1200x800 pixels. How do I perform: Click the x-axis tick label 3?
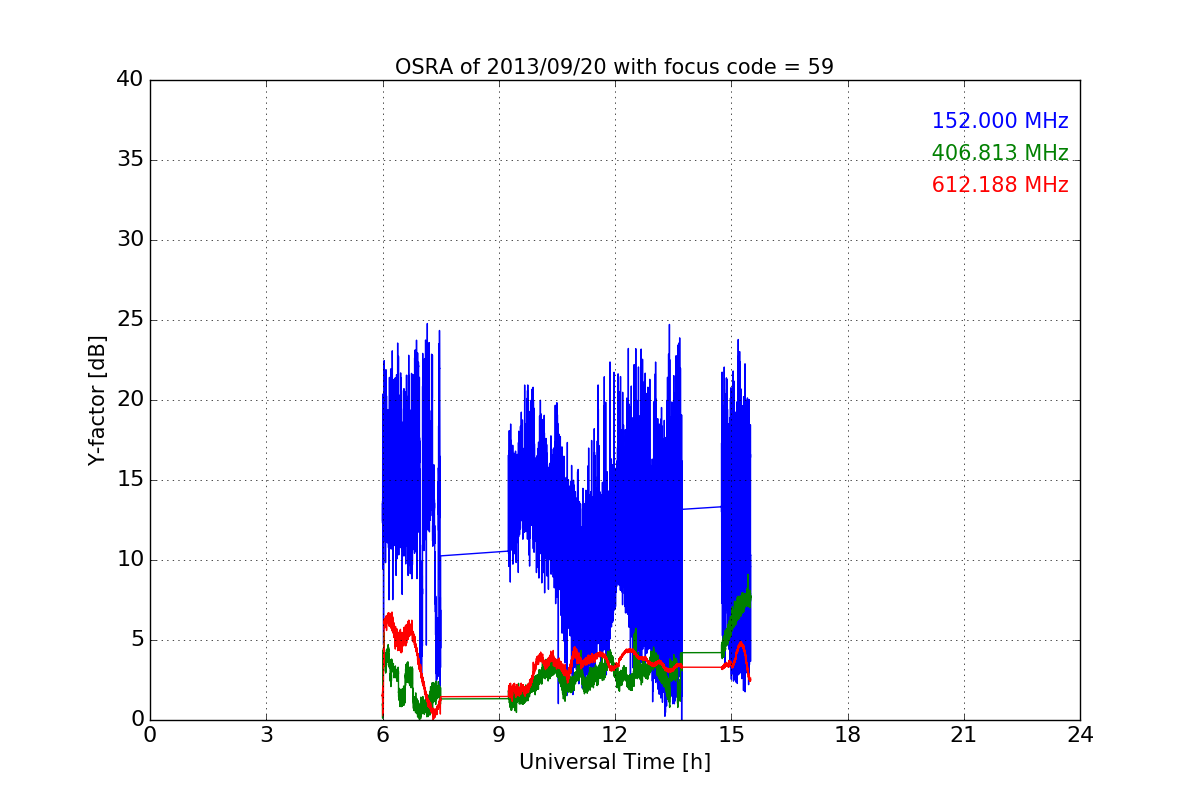(266, 734)
